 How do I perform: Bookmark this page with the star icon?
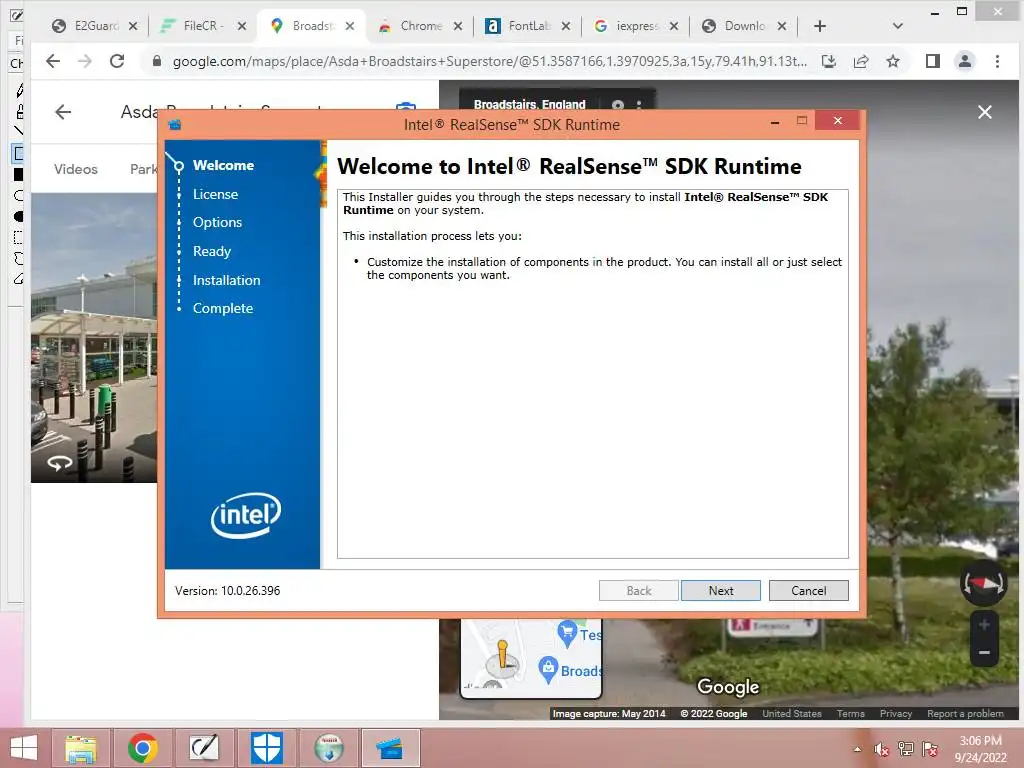coord(893,61)
